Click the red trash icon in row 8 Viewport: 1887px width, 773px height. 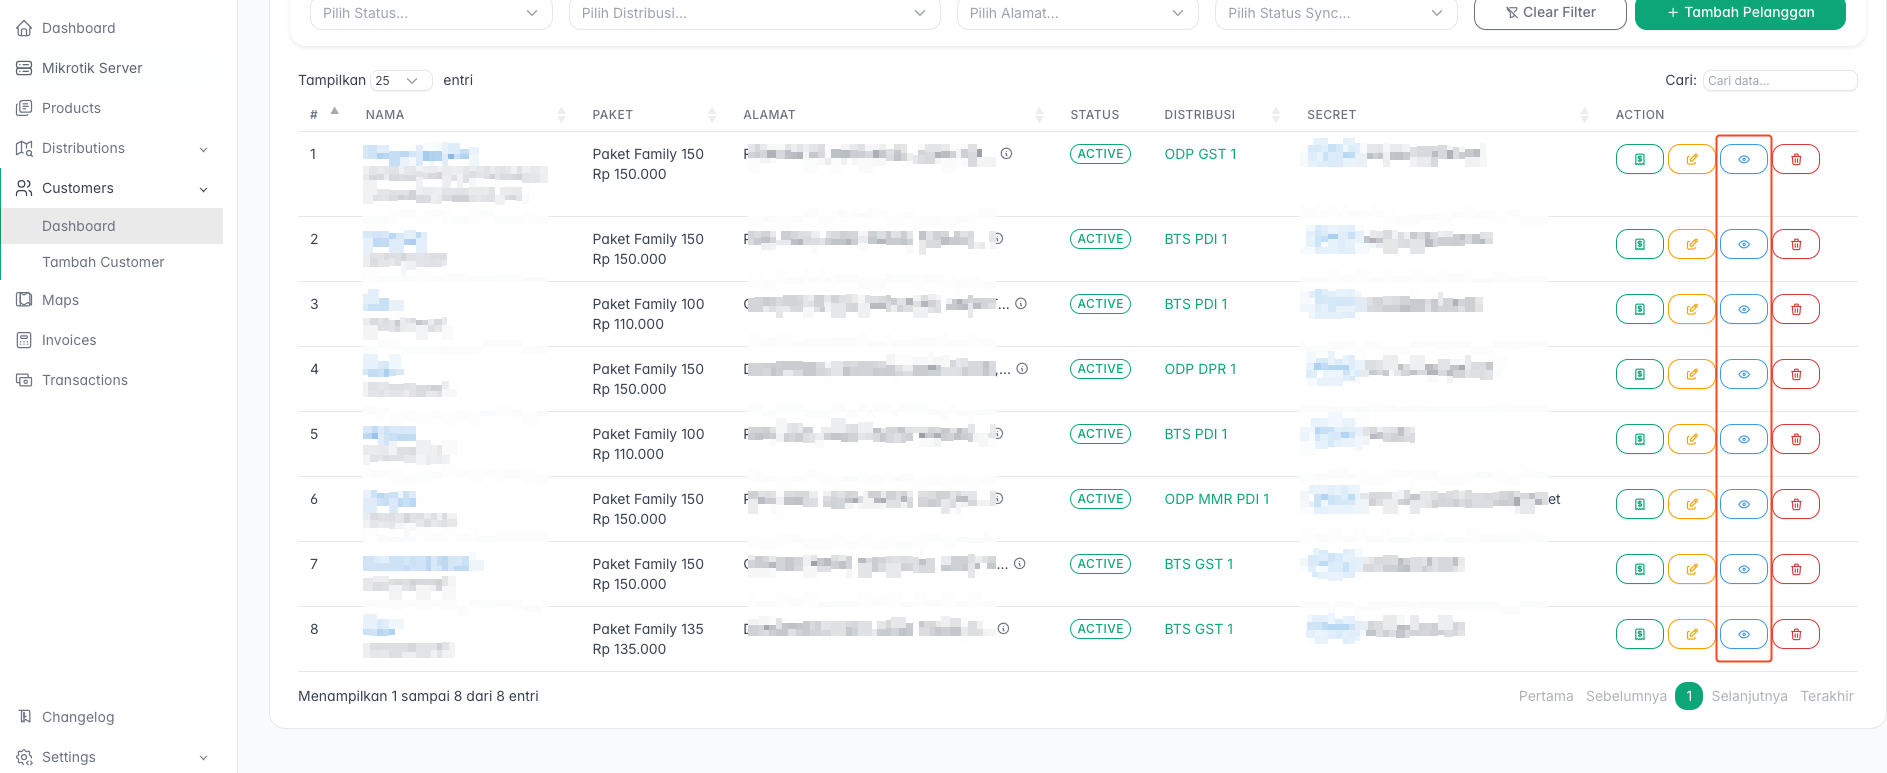pos(1795,634)
